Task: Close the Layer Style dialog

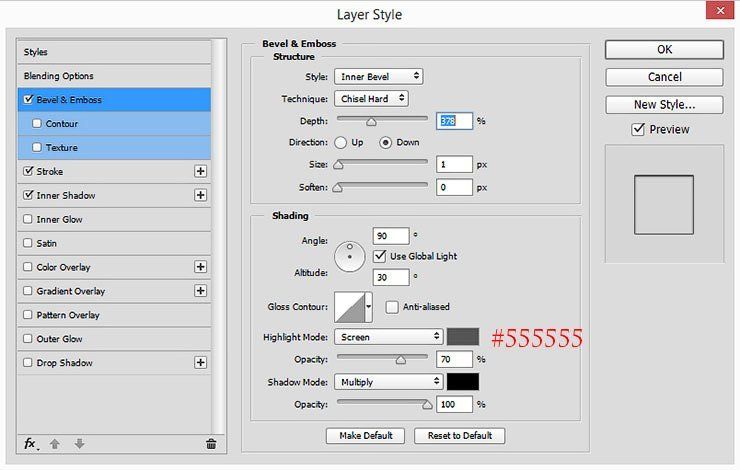Action: (x=720, y=10)
